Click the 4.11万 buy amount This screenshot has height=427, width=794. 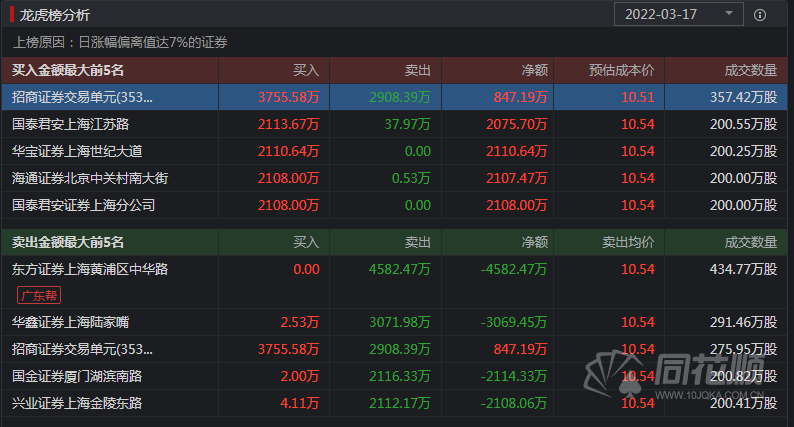300,403
